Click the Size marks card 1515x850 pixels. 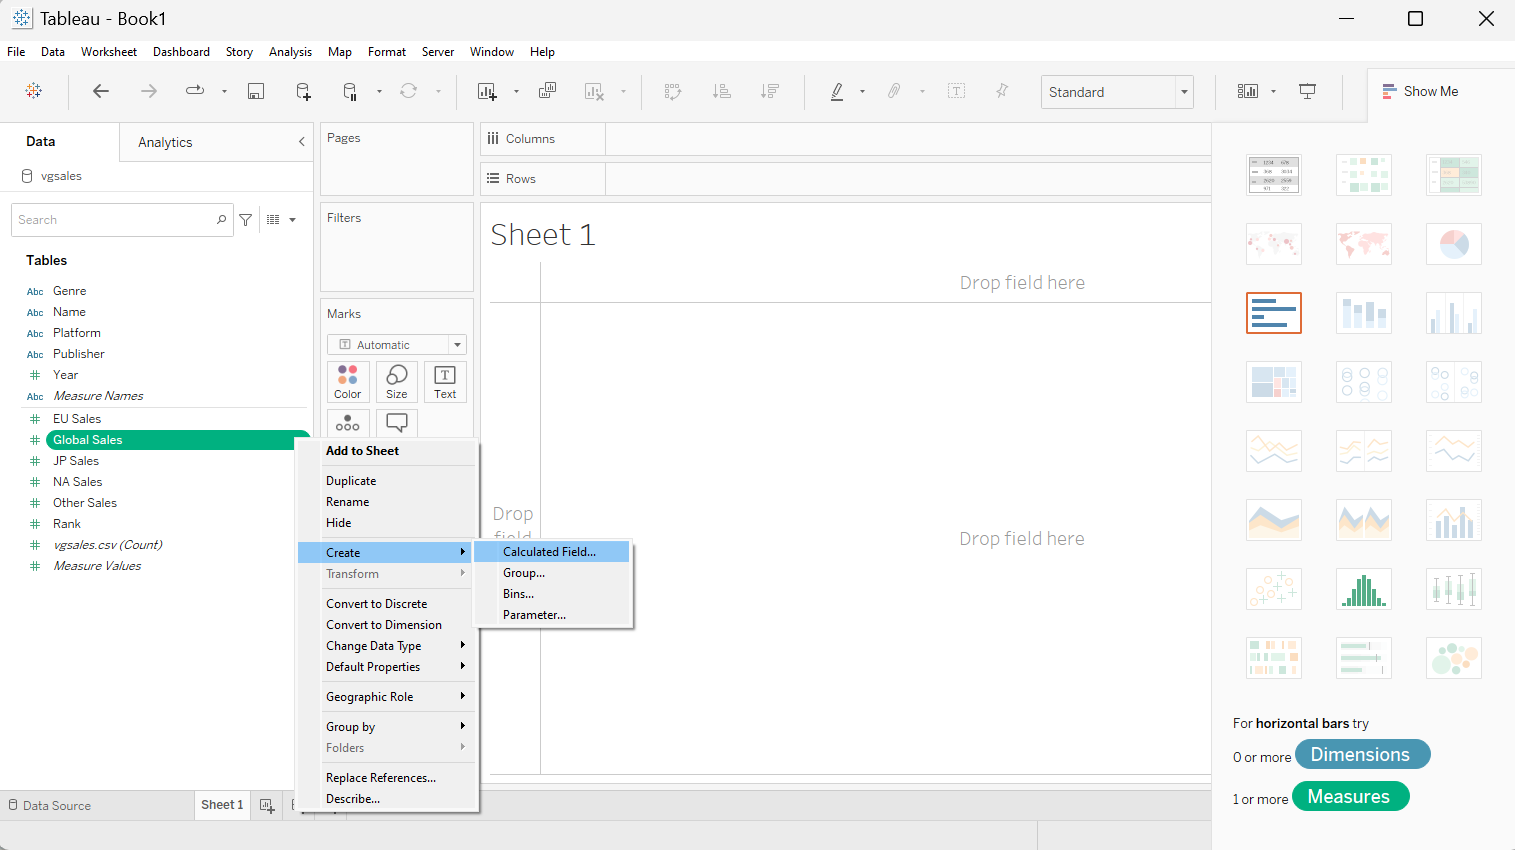click(397, 382)
